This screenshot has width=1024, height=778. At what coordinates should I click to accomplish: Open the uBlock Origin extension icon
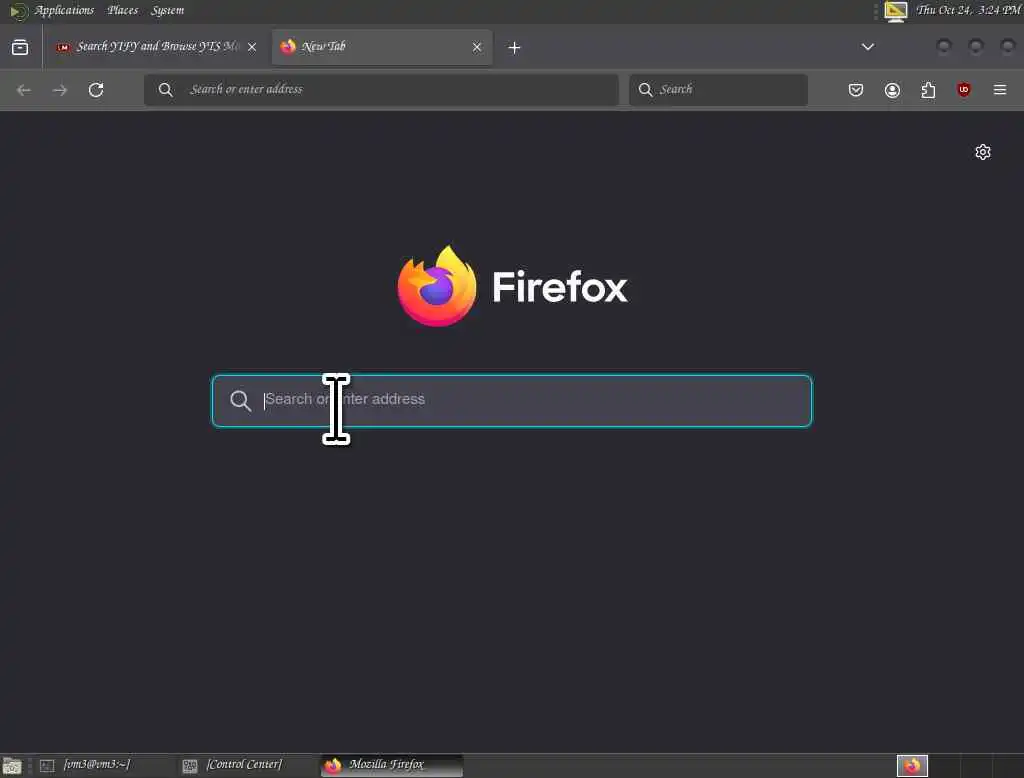click(964, 89)
